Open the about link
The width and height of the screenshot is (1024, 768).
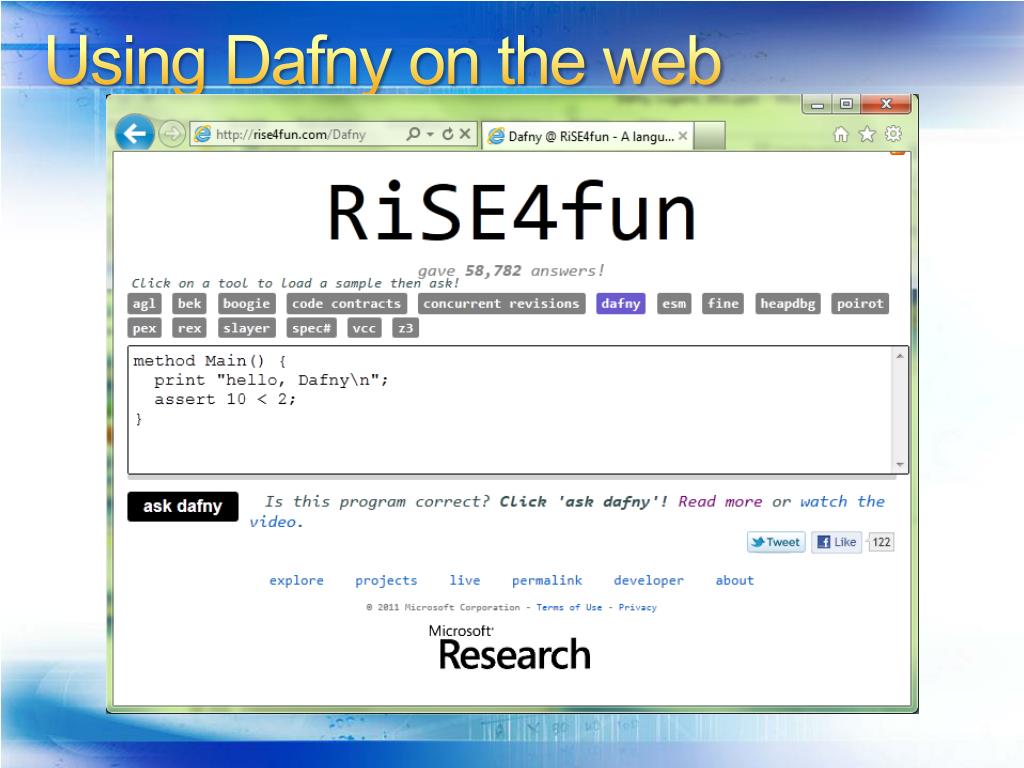[x=735, y=580]
